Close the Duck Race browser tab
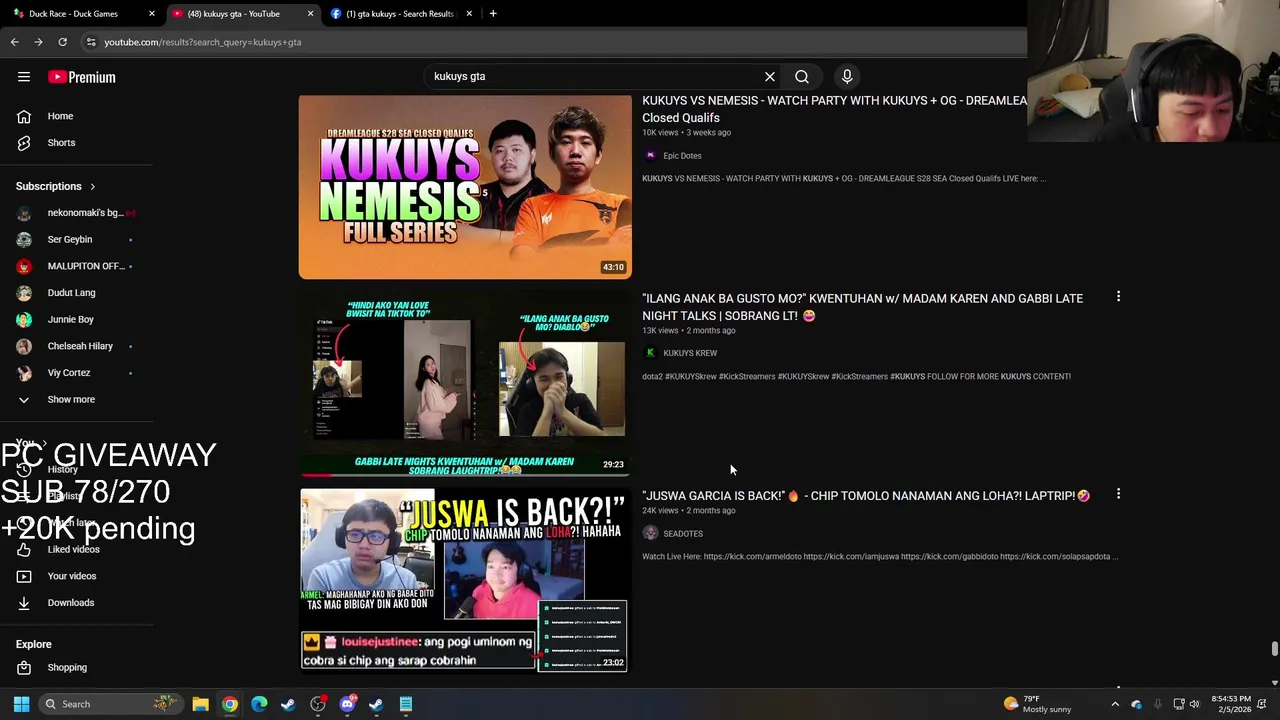Image resolution: width=1280 pixels, height=720 pixels. tap(152, 14)
